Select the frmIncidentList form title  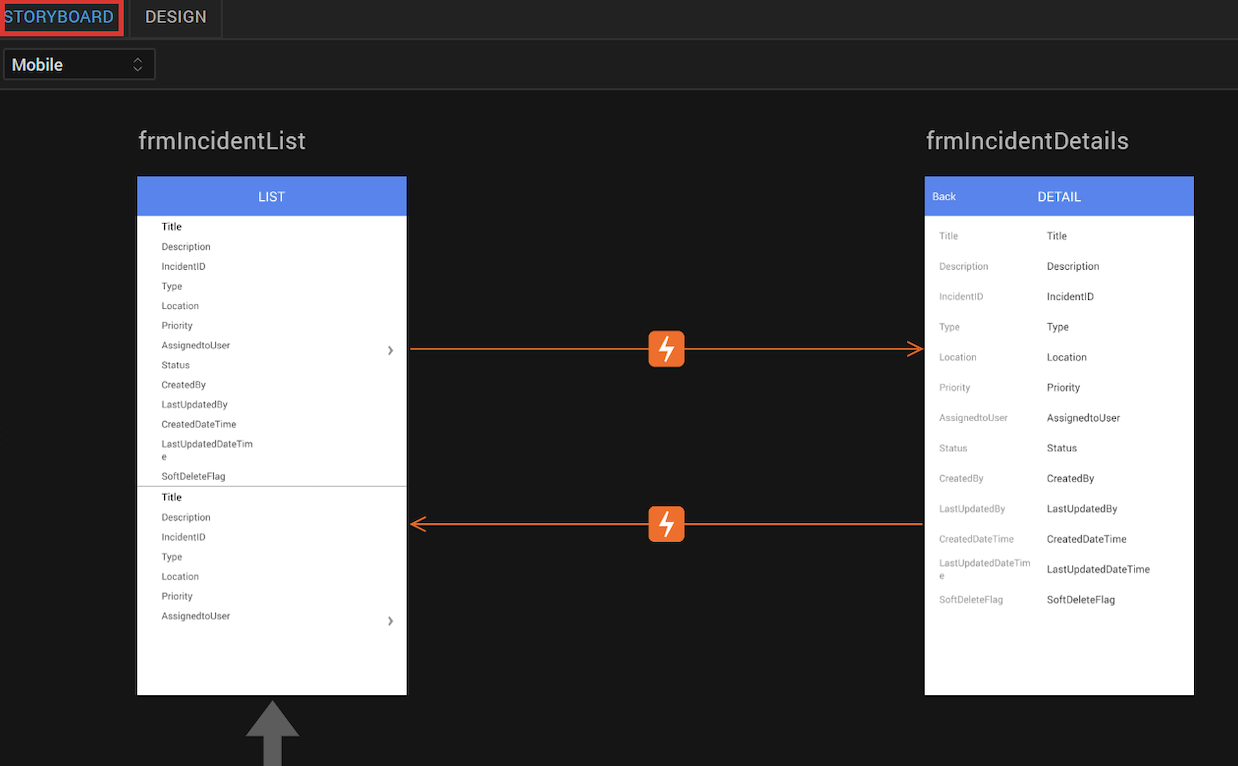[222, 141]
